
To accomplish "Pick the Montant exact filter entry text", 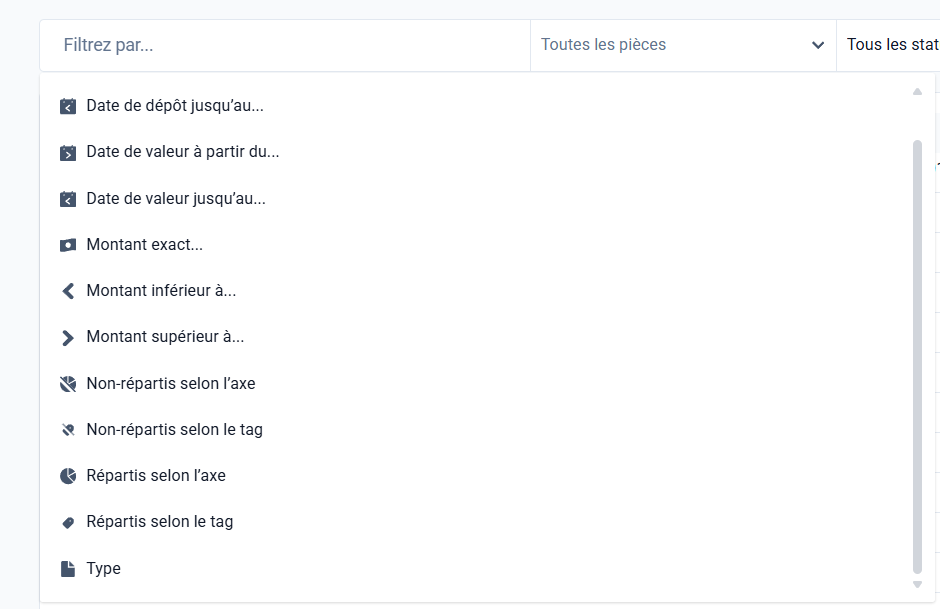I will click(x=145, y=245).
